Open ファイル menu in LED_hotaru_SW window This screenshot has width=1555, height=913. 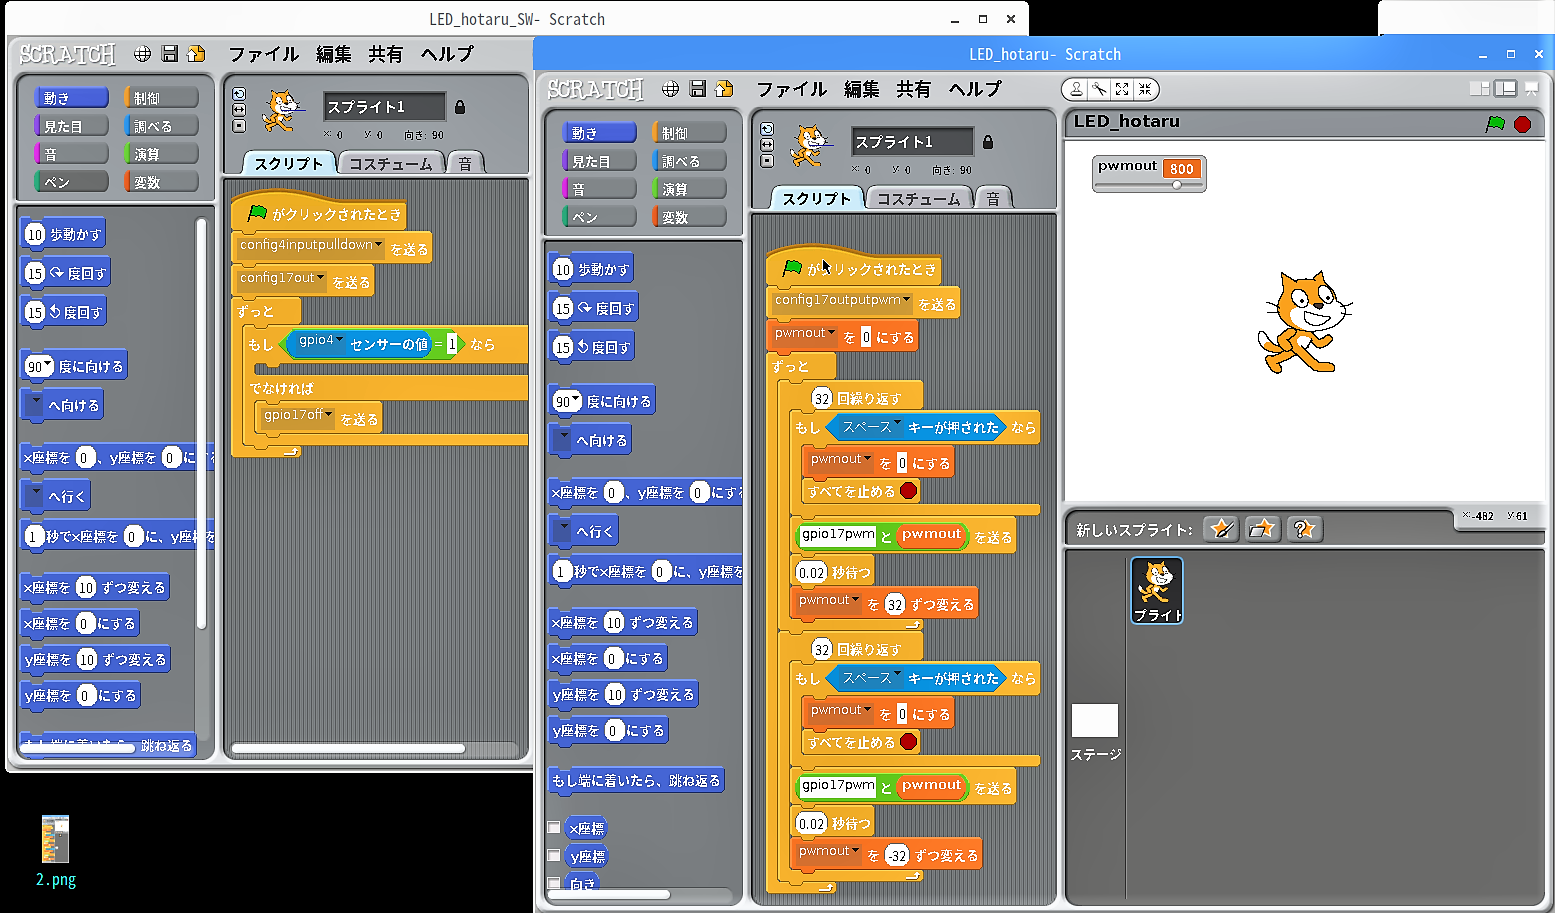263,54
